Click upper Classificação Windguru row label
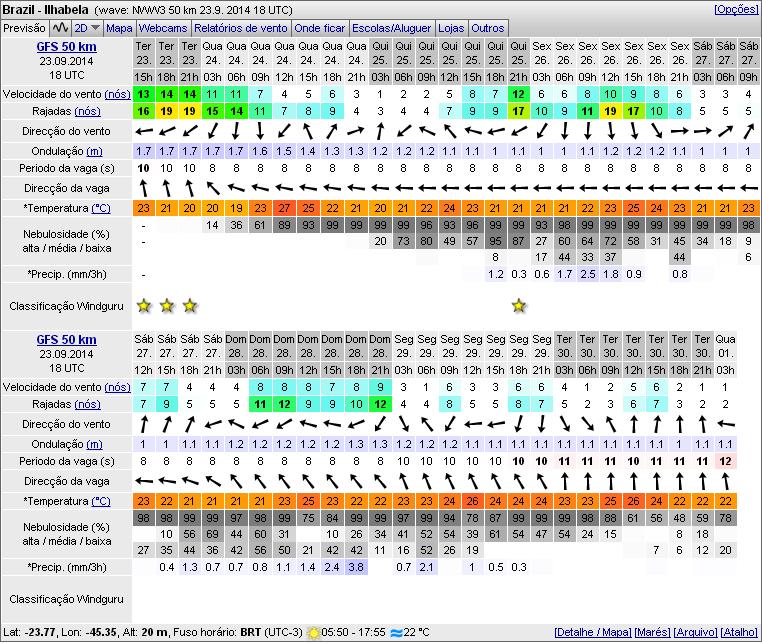The width and height of the screenshot is (762, 643). 67,306
